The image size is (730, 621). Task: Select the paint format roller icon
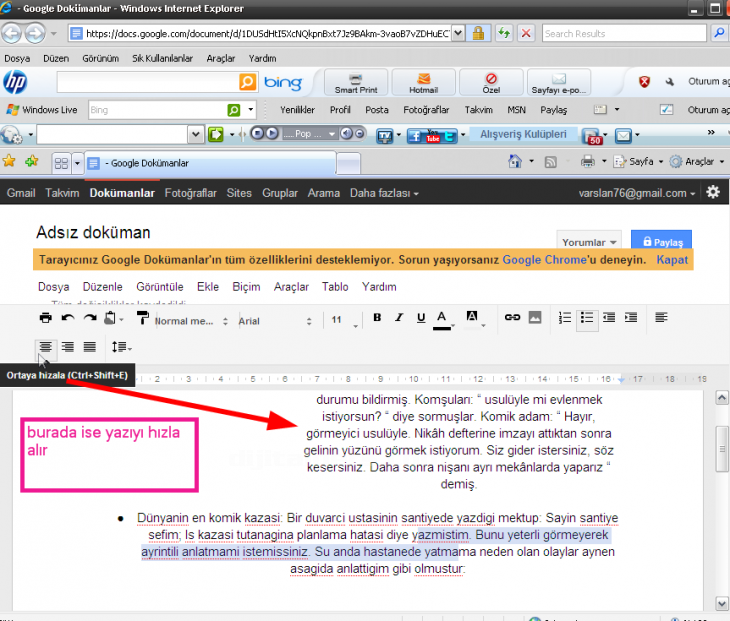[141, 318]
